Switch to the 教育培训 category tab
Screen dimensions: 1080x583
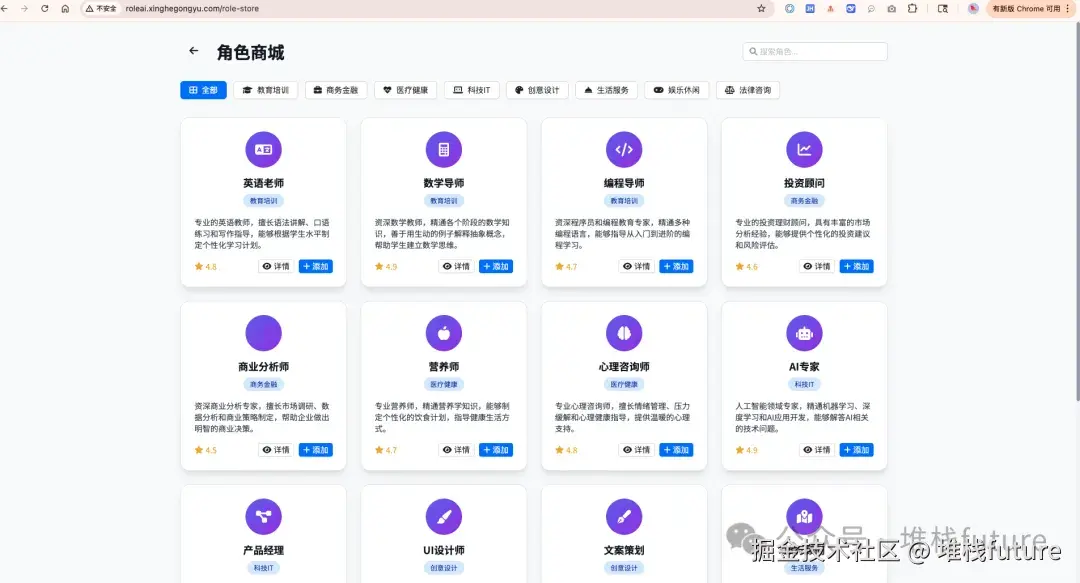coord(266,89)
